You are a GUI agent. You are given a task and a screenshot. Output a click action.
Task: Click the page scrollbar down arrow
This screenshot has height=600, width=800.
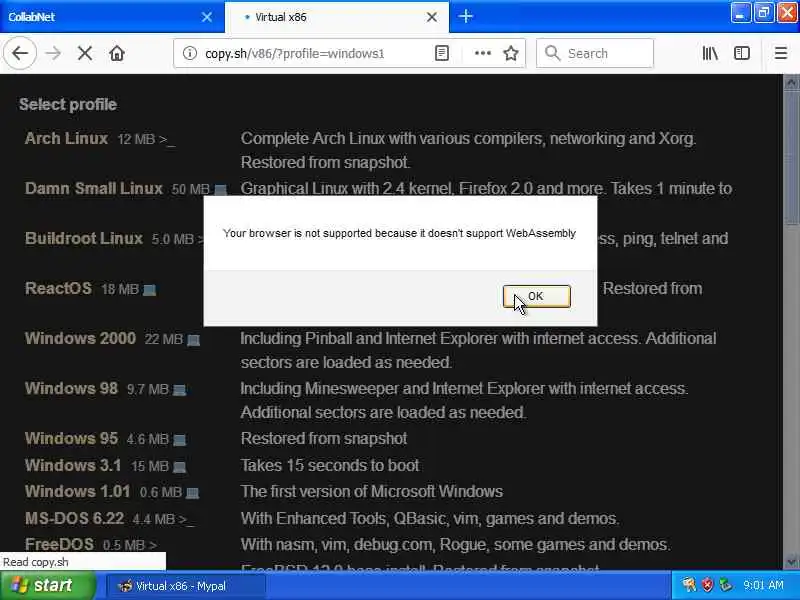[x=791, y=562]
